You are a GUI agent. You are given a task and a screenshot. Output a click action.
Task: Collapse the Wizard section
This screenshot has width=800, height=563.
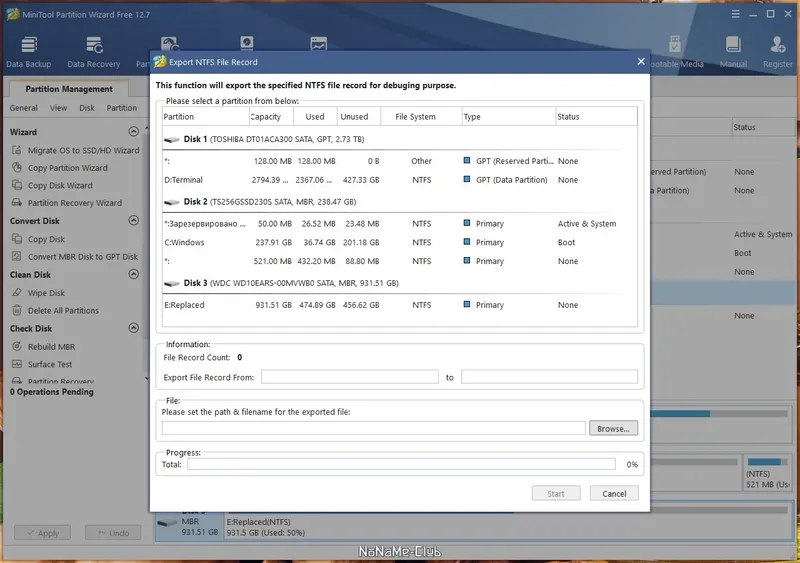(134, 132)
